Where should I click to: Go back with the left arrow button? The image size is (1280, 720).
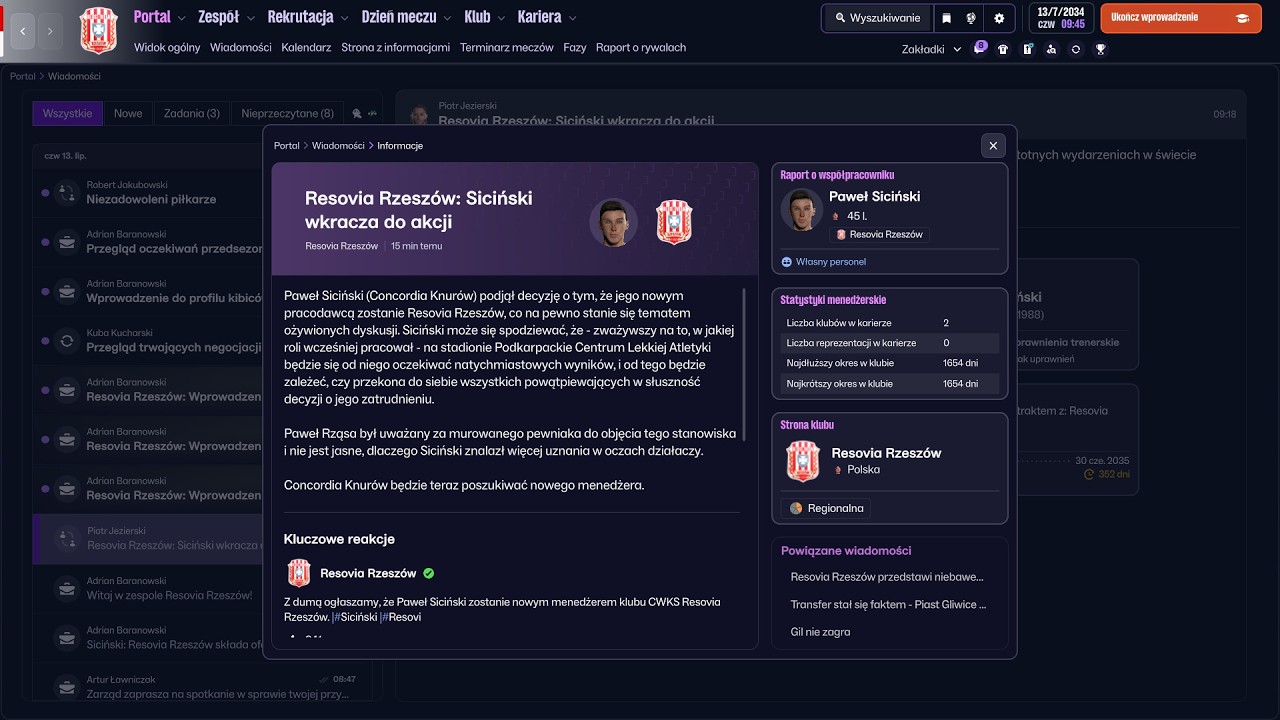click(x=23, y=31)
